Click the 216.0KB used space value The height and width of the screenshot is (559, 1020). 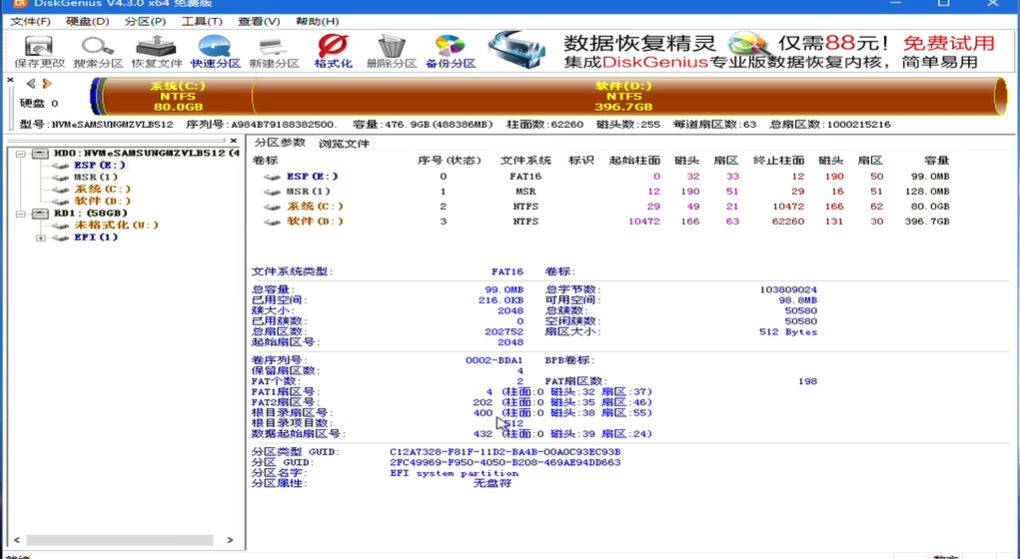[501, 300]
